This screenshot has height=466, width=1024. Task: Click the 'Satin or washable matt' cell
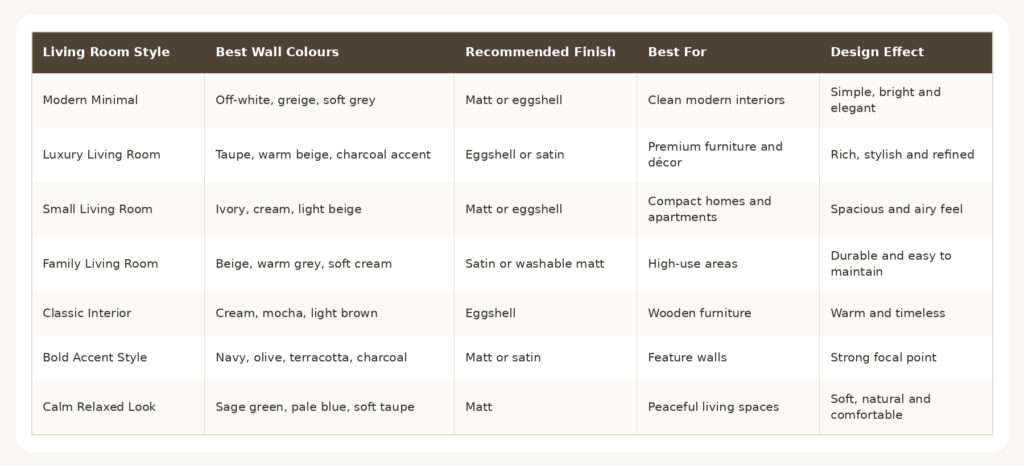tap(546, 264)
